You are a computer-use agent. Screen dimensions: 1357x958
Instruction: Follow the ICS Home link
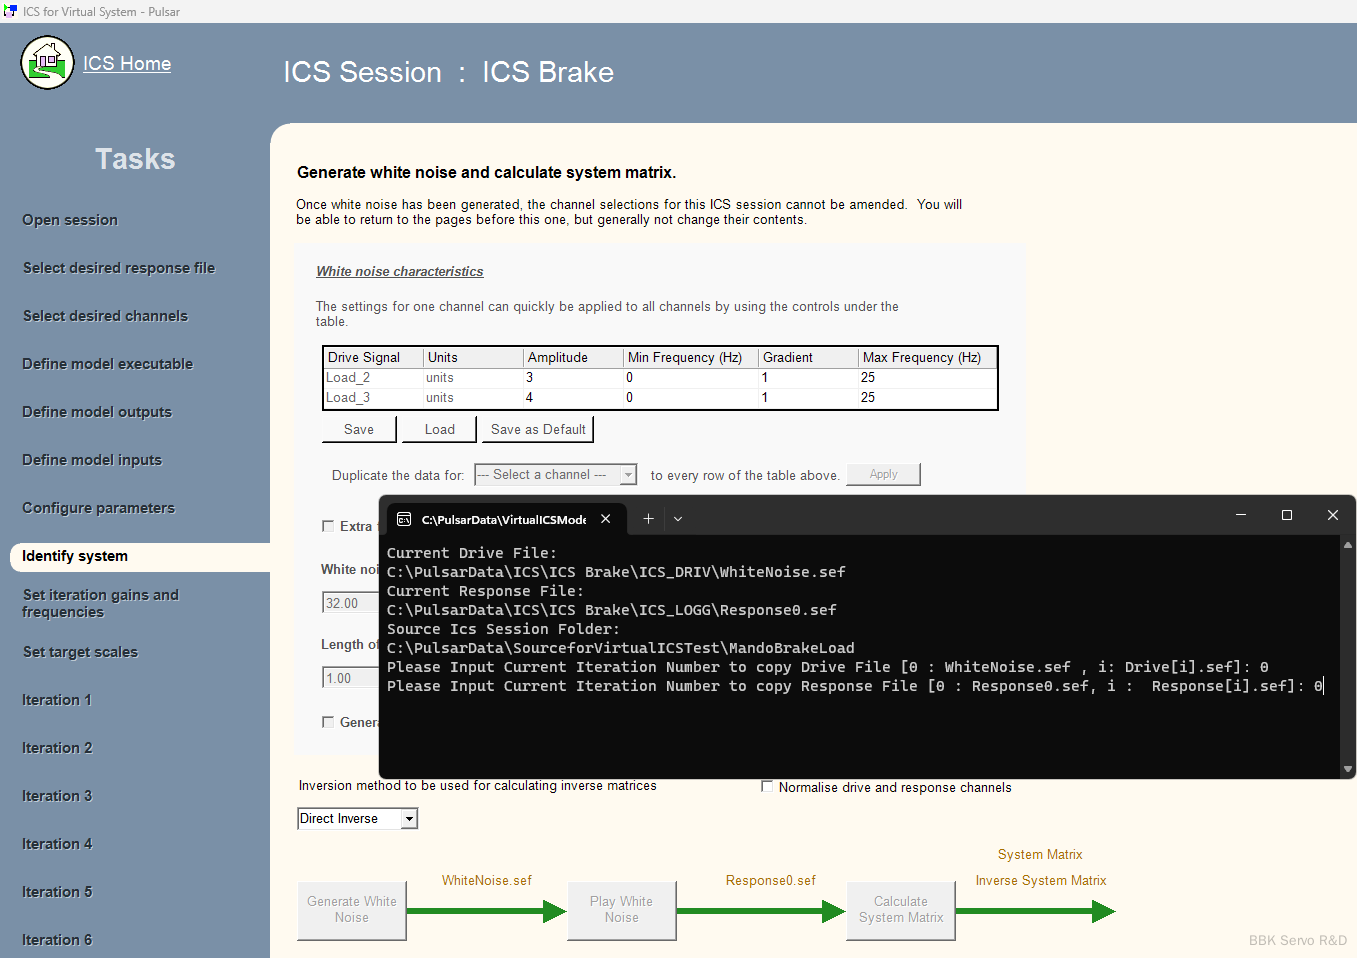(x=127, y=64)
